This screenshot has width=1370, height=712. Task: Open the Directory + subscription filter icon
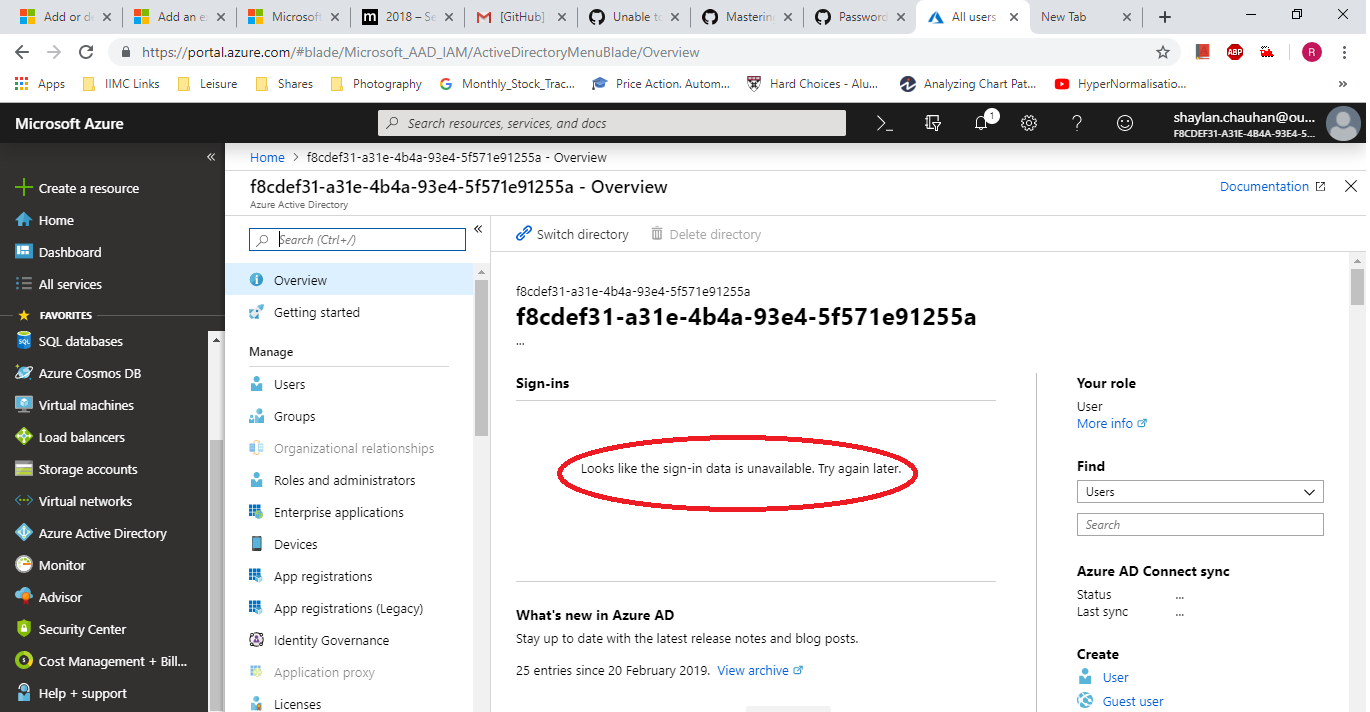(933, 123)
